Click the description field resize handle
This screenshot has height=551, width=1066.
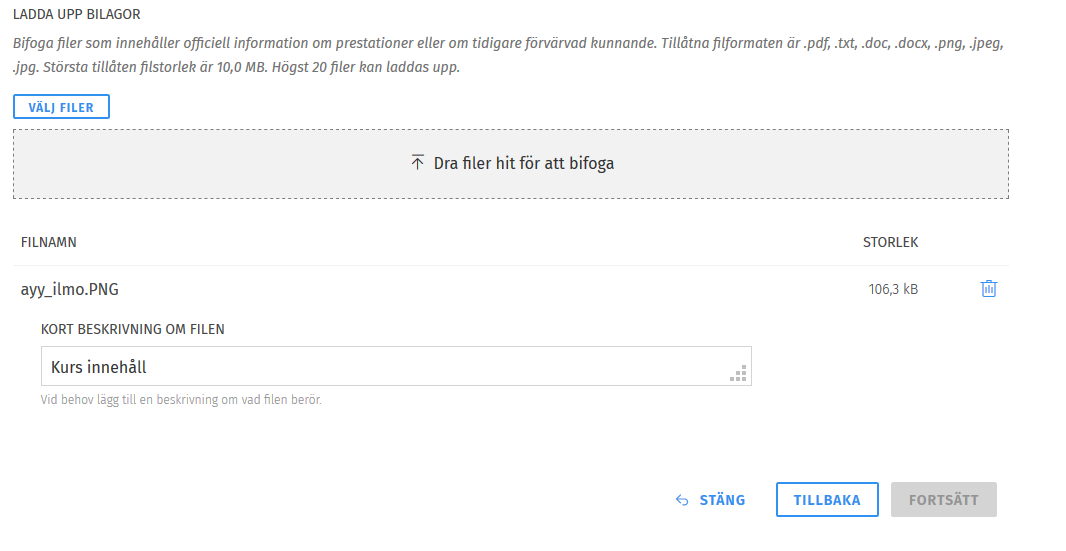click(x=739, y=375)
